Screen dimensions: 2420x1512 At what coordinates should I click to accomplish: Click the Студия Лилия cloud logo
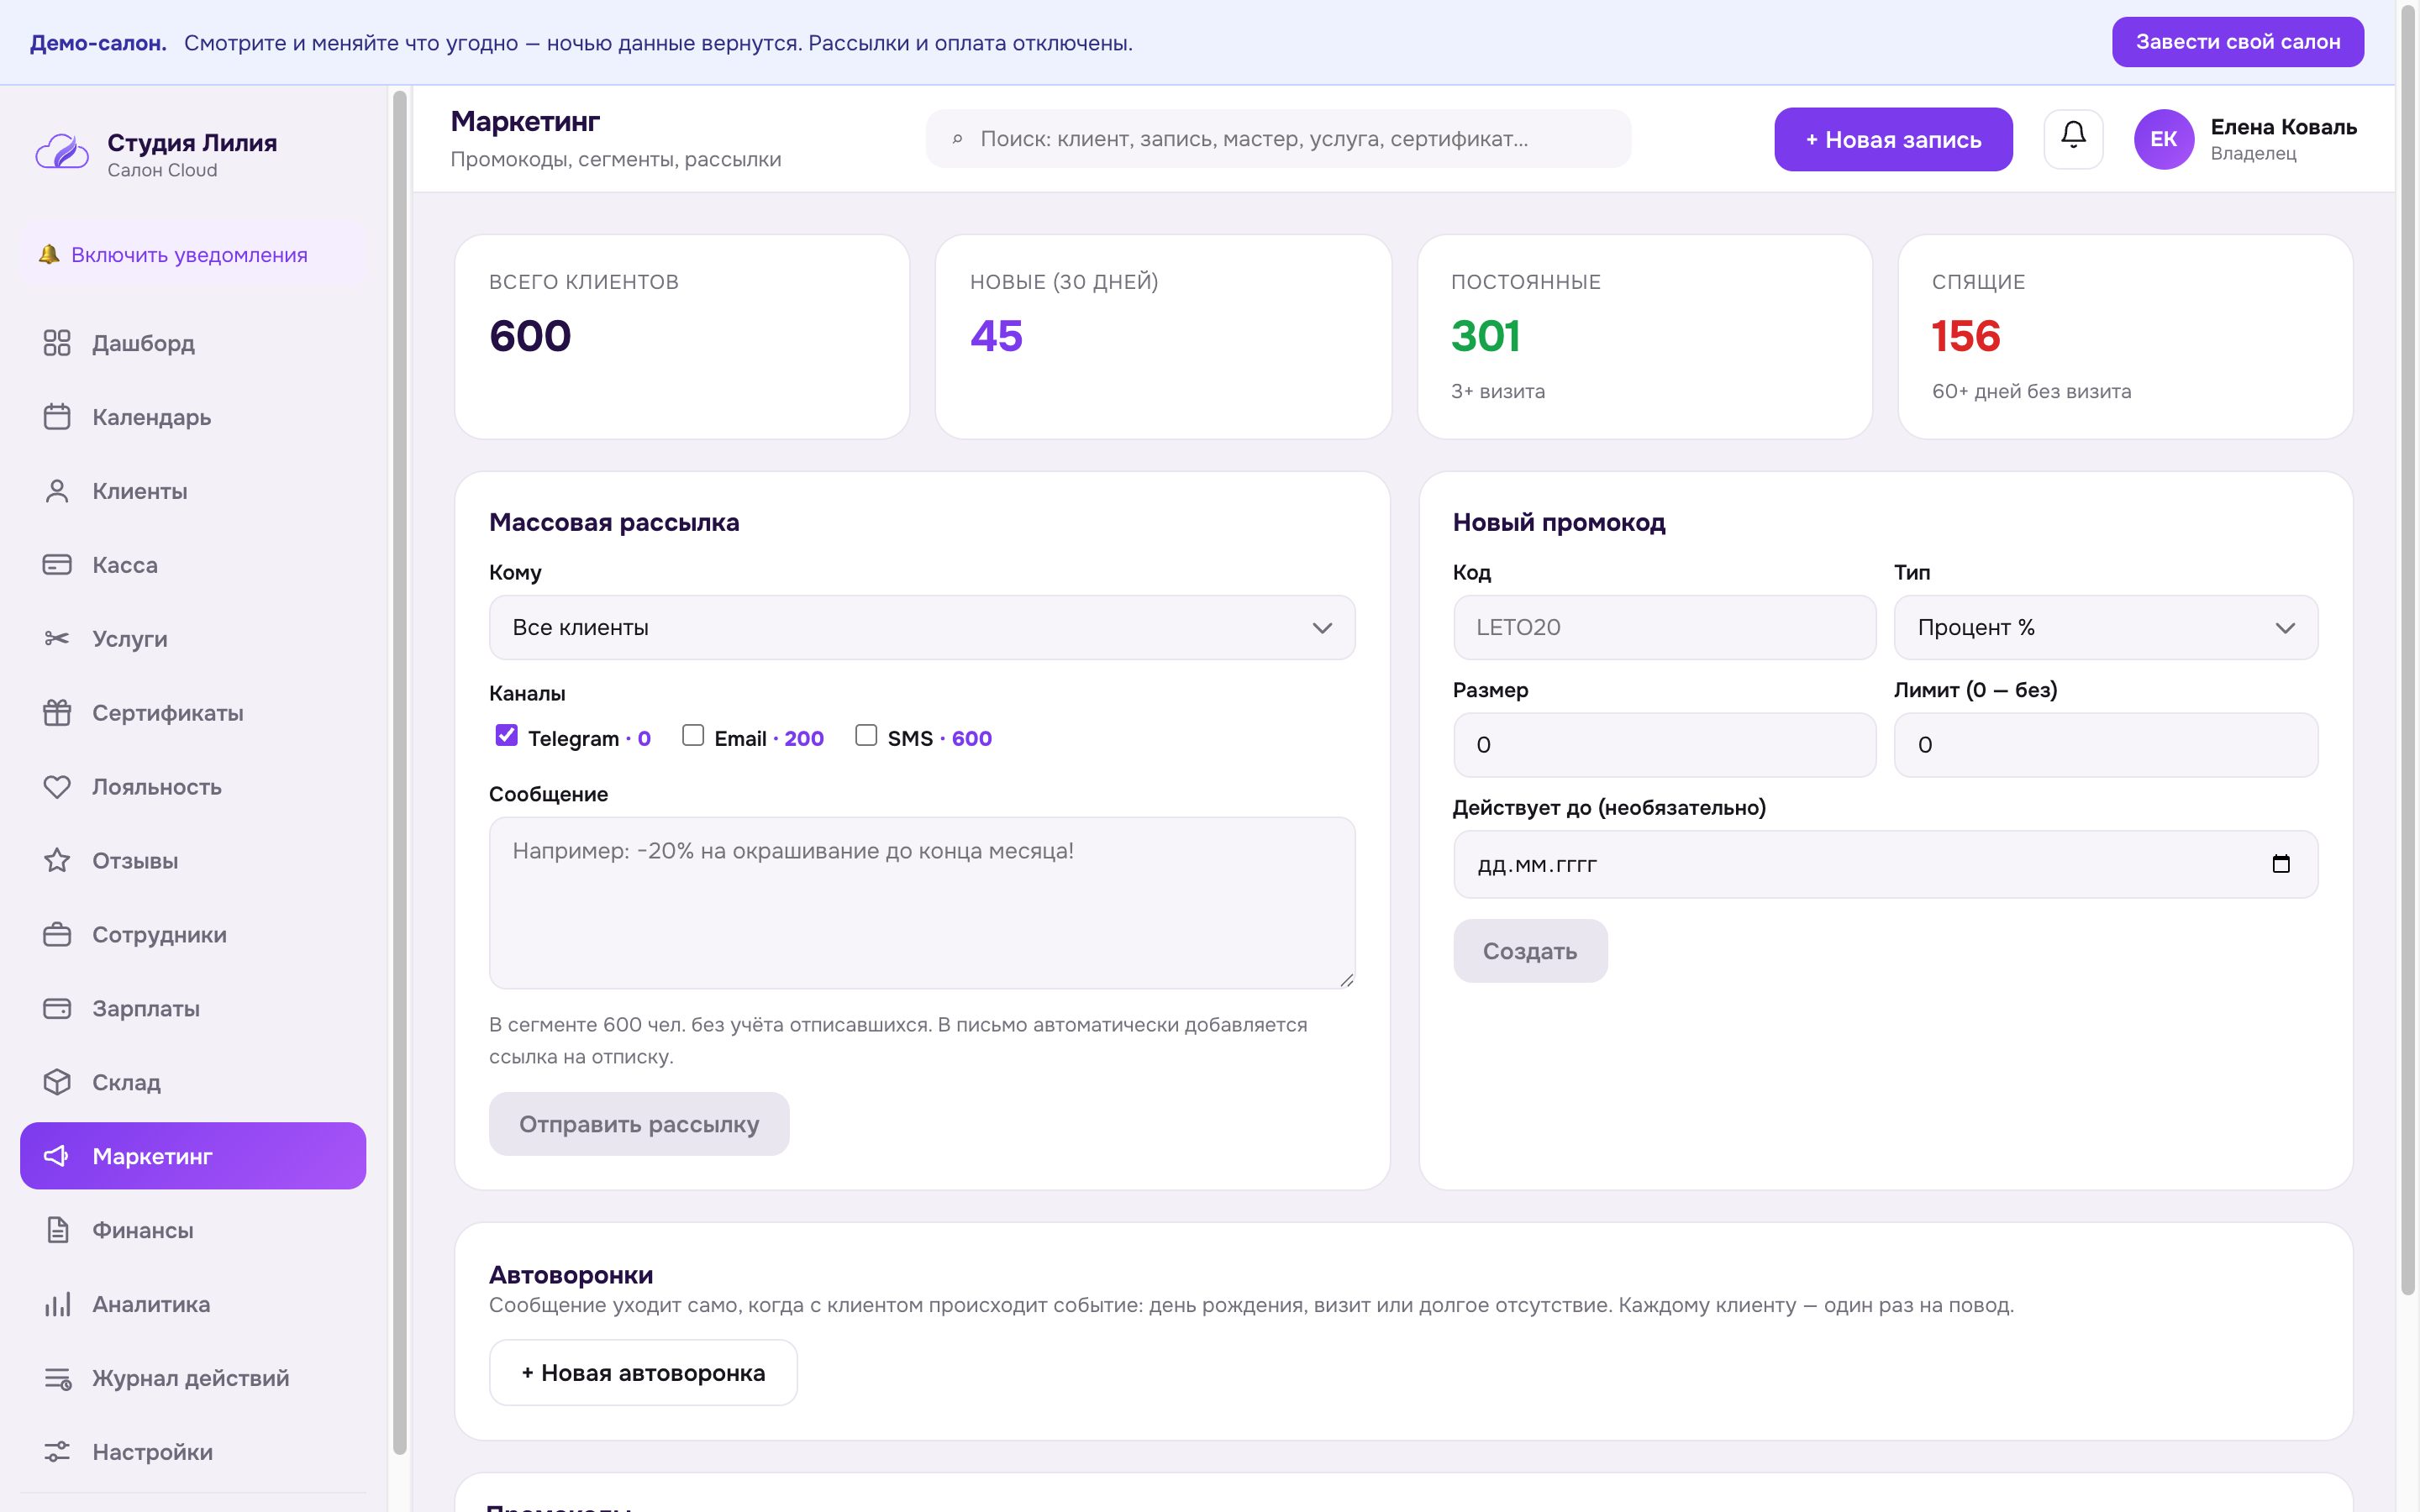pos(62,153)
